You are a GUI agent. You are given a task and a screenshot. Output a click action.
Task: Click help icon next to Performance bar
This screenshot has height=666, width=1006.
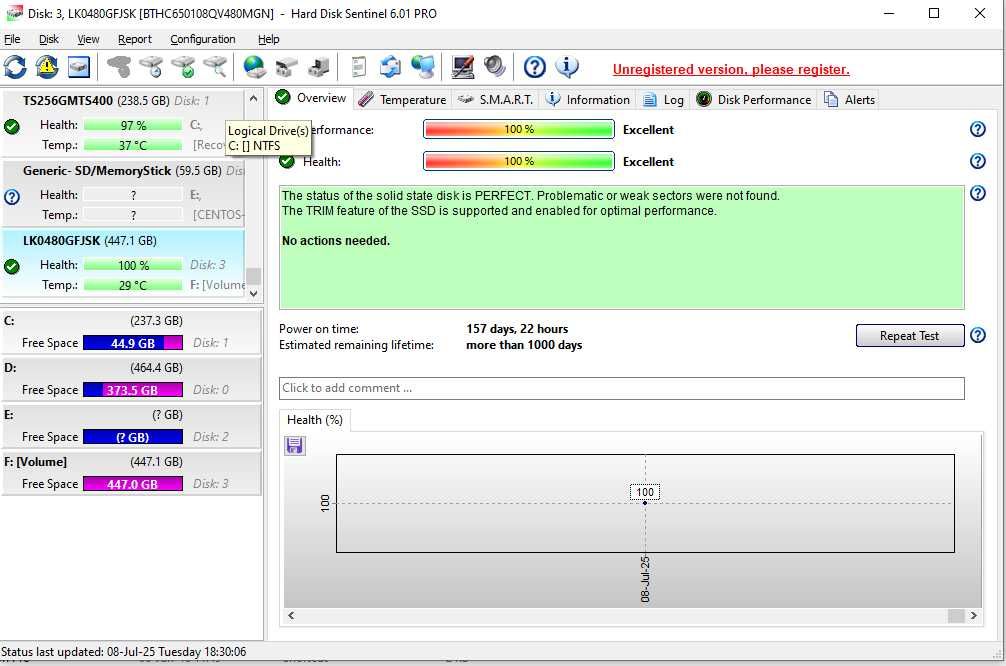click(977, 130)
